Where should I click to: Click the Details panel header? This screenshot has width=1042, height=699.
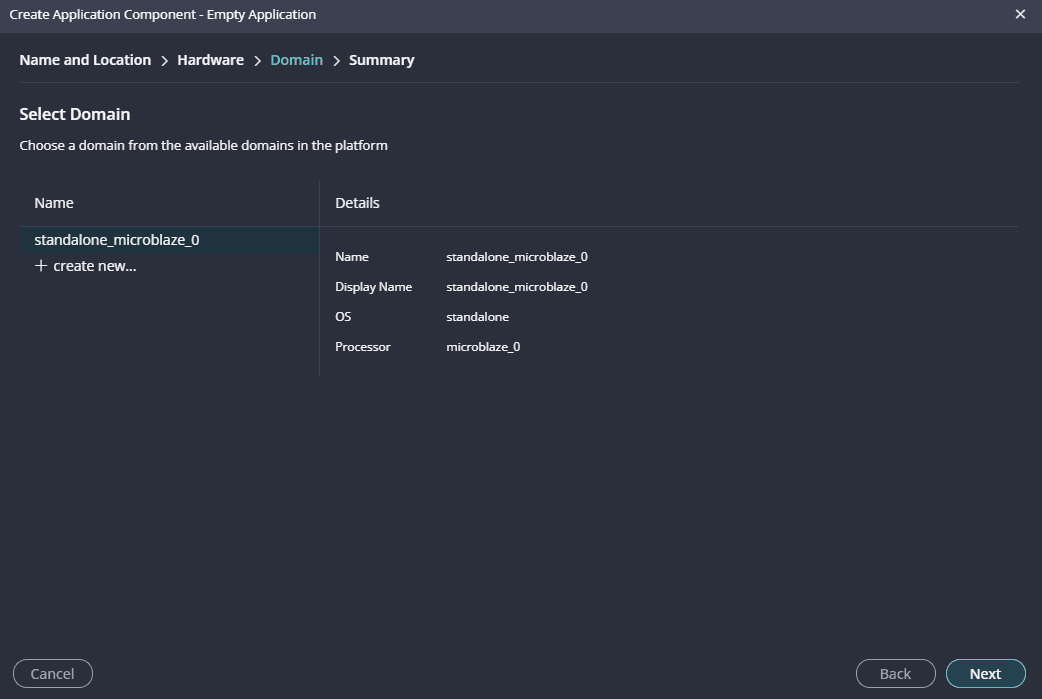(357, 203)
